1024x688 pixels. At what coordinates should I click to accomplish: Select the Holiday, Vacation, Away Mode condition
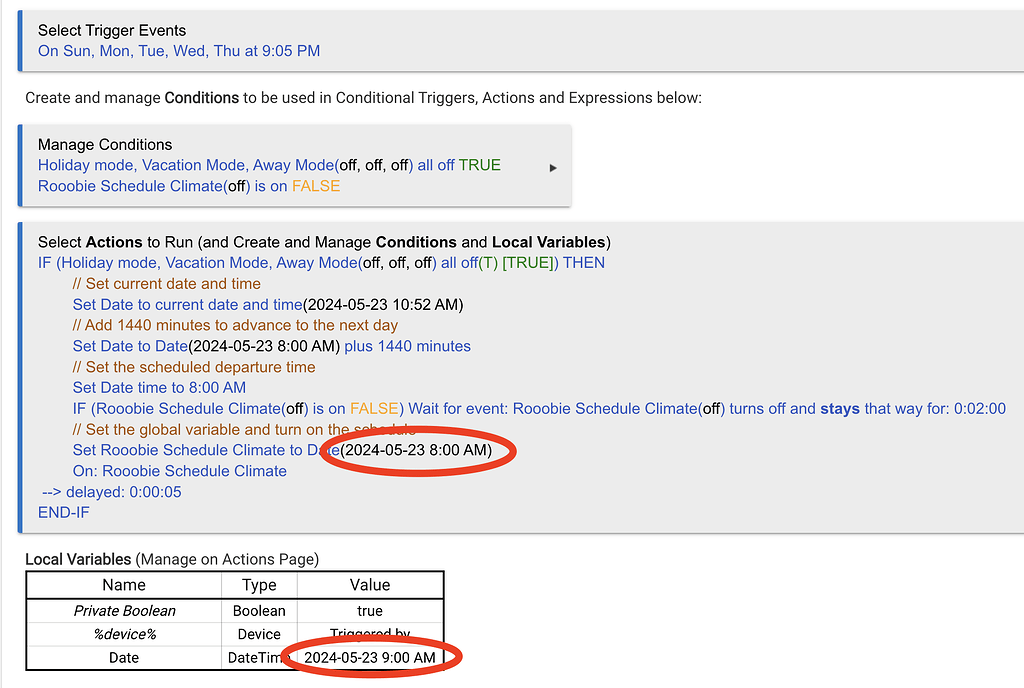(269, 165)
